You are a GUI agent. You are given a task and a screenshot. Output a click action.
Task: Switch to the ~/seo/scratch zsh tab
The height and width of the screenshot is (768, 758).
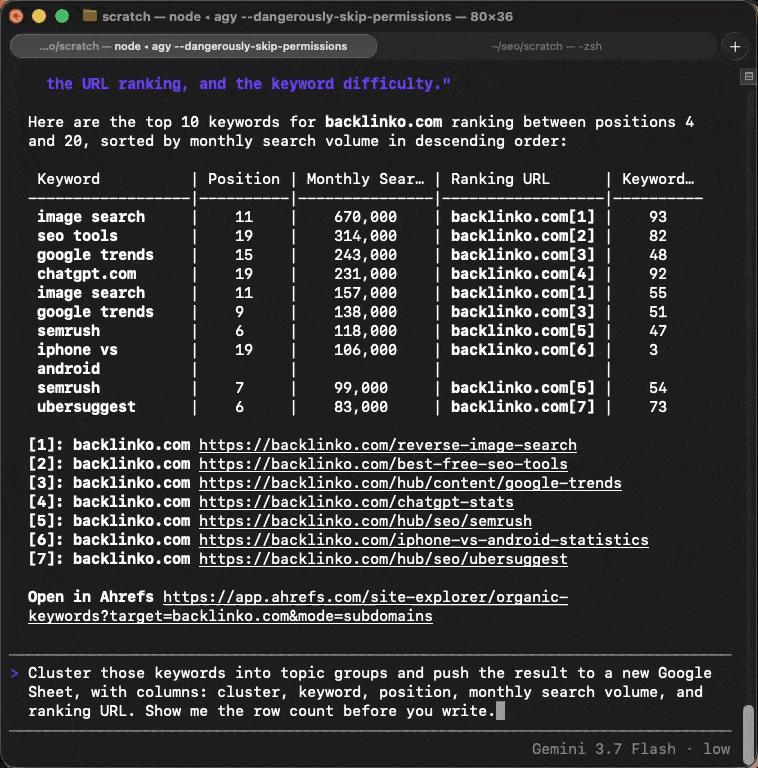pos(546,47)
